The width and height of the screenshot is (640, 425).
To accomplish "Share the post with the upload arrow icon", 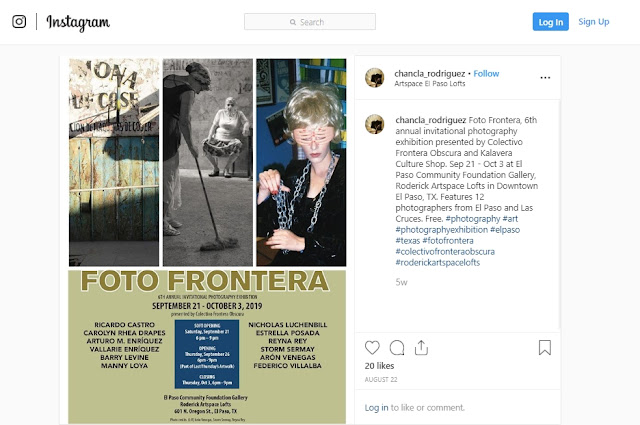I will pos(421,347).
